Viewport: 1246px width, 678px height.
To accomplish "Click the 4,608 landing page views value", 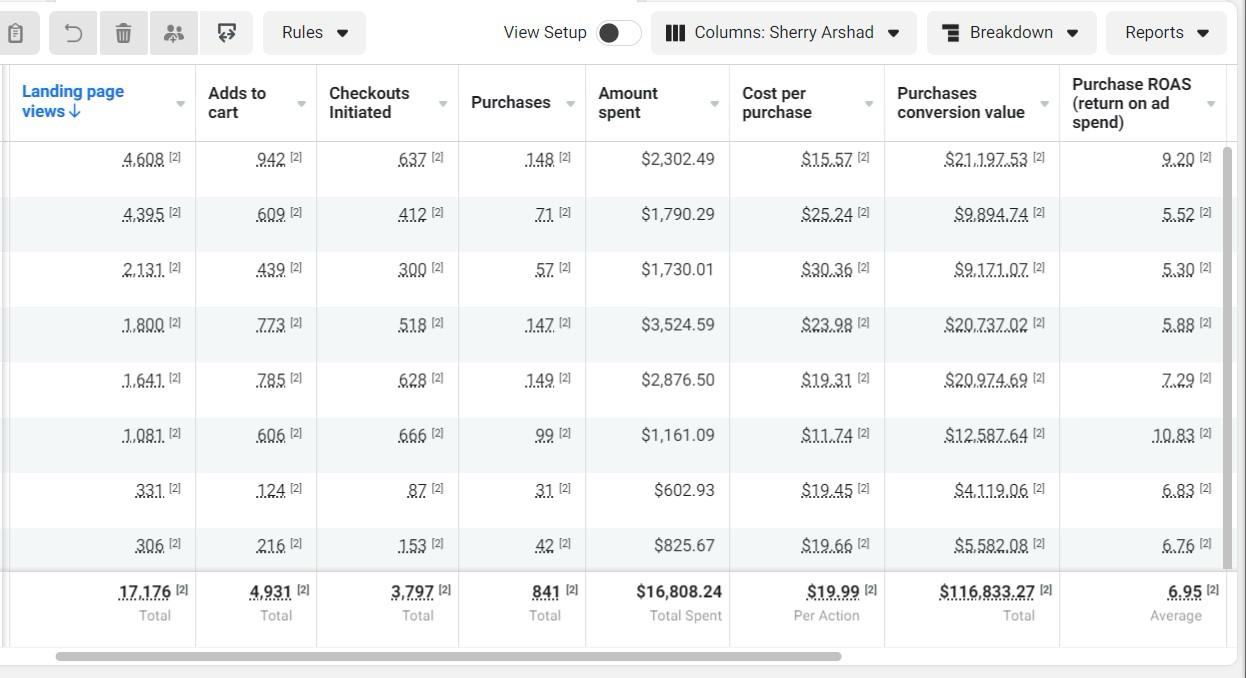I will click(143, 159).
